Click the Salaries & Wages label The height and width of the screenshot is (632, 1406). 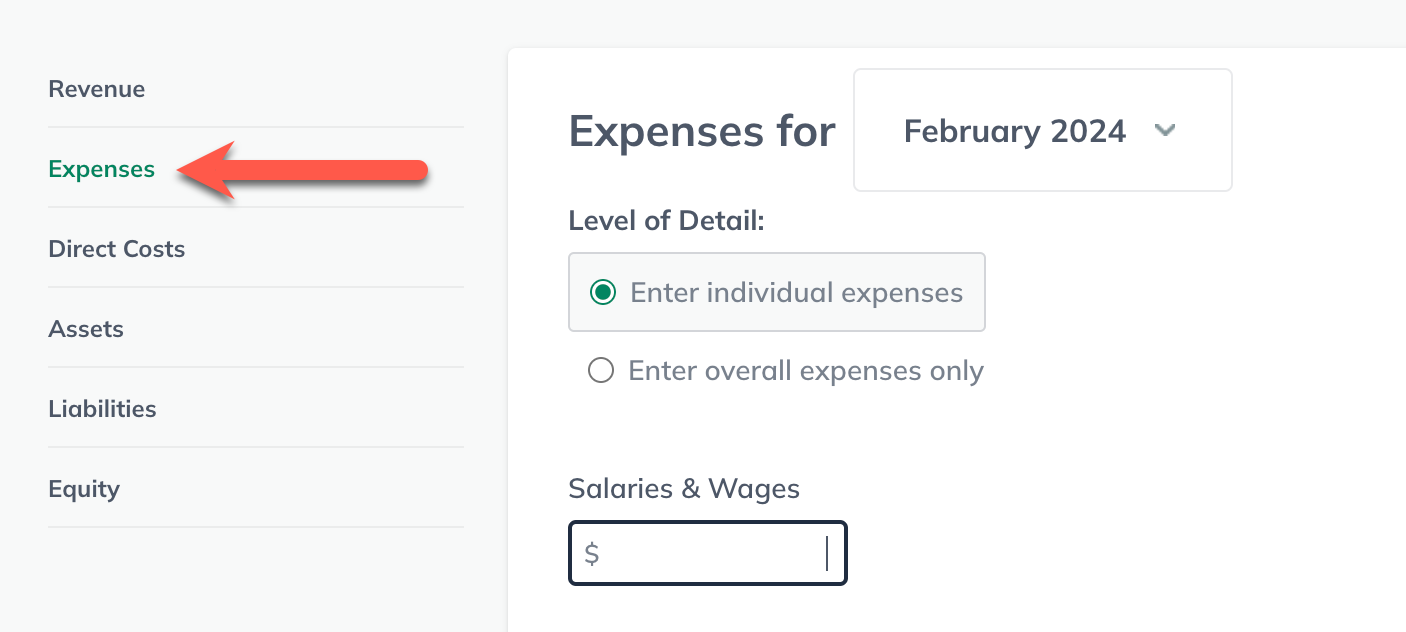(x=683, y=488)
